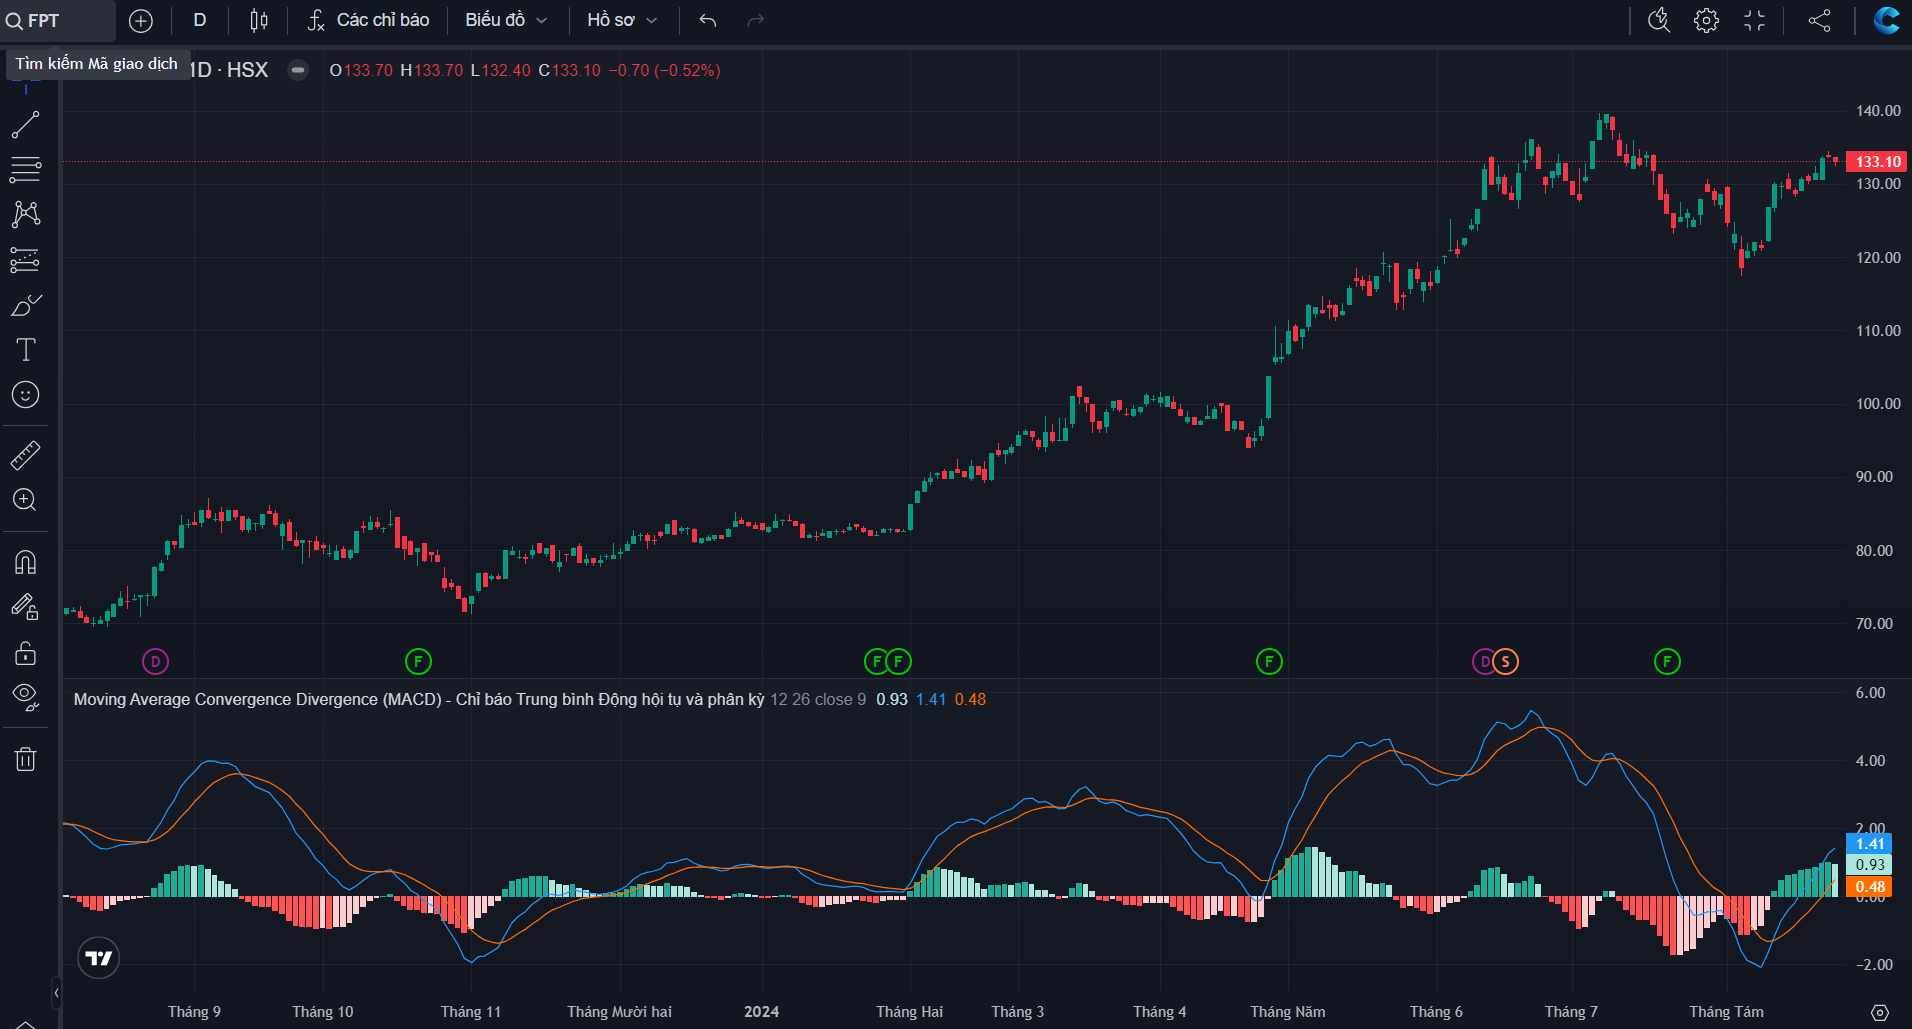Image resolution: width=1912 pixels, height=1029 pixels.
Task: Click the FPT symbol search field
Action: click(x=58, y=20)
